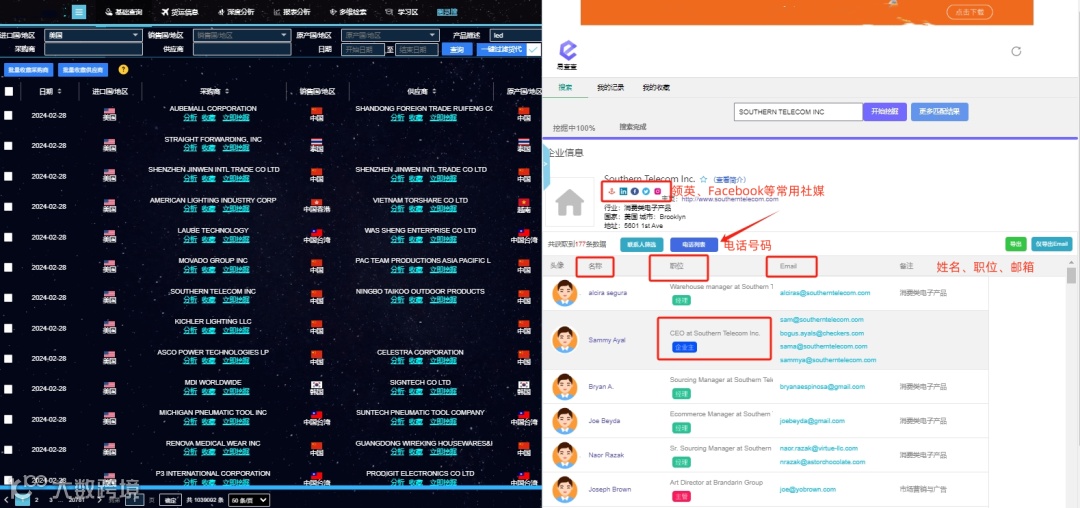Check the SOUTHERN TELECOM INC row checkbox
This screenshot has height=508, width=1080.
click(x=8, y=297)
